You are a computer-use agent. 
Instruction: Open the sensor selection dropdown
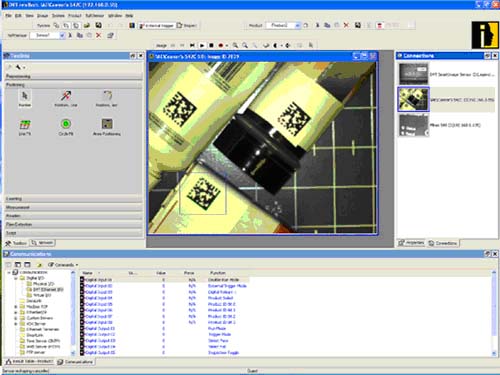tap(62, 35)
